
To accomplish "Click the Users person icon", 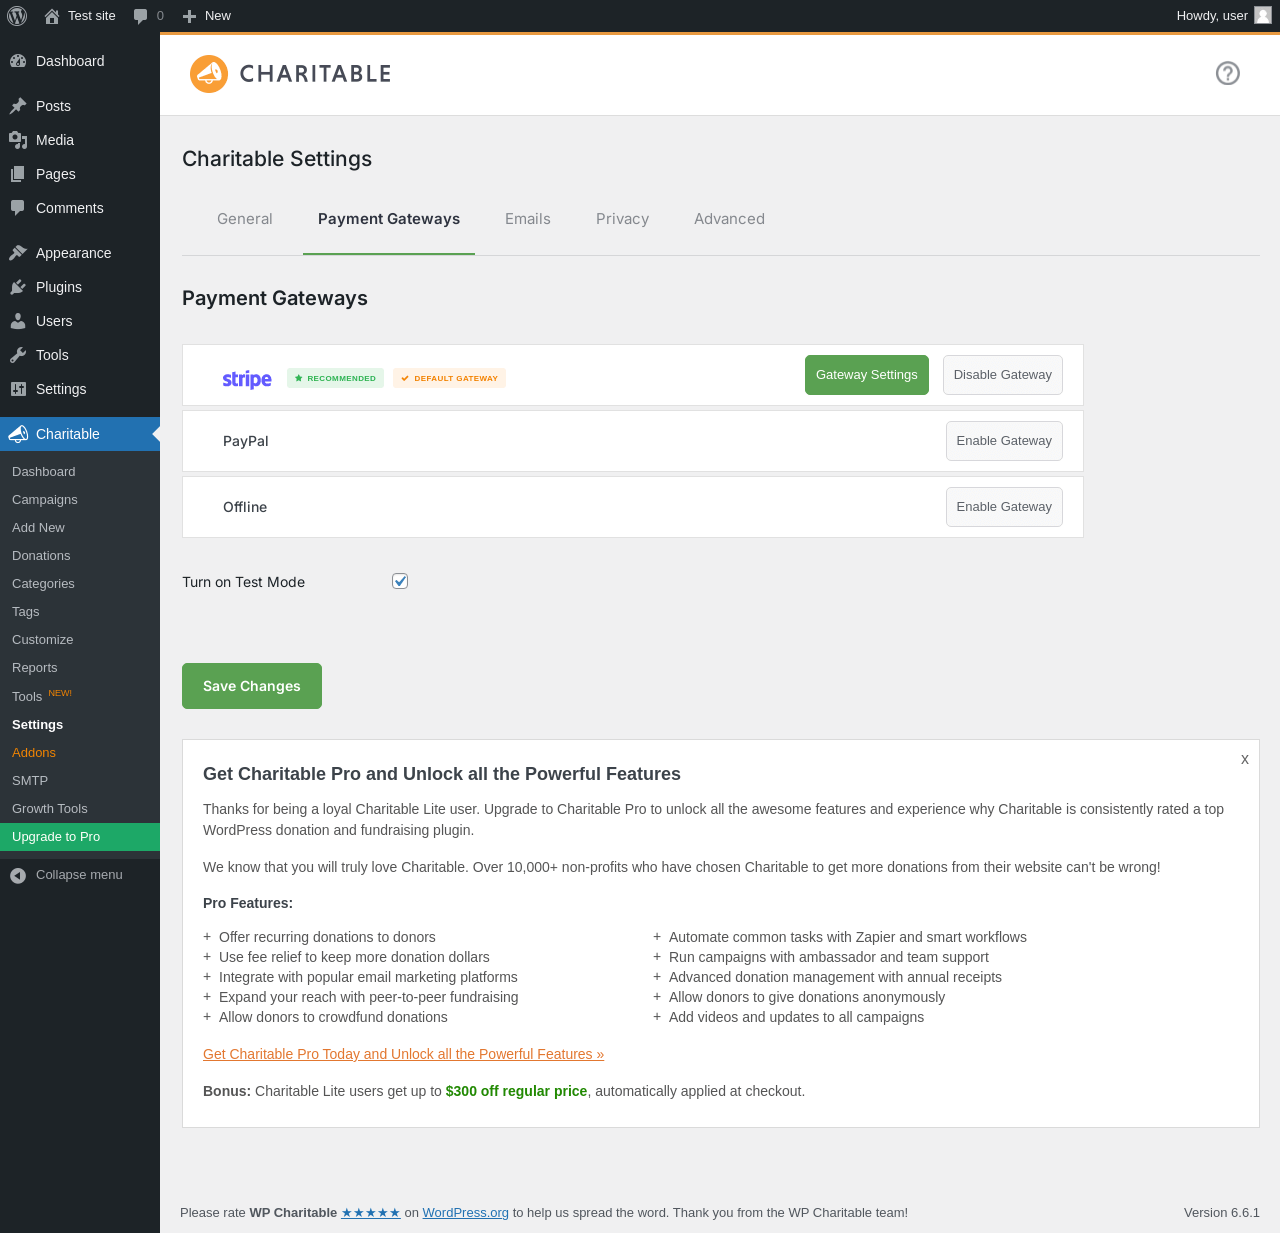I will point(18,321).
